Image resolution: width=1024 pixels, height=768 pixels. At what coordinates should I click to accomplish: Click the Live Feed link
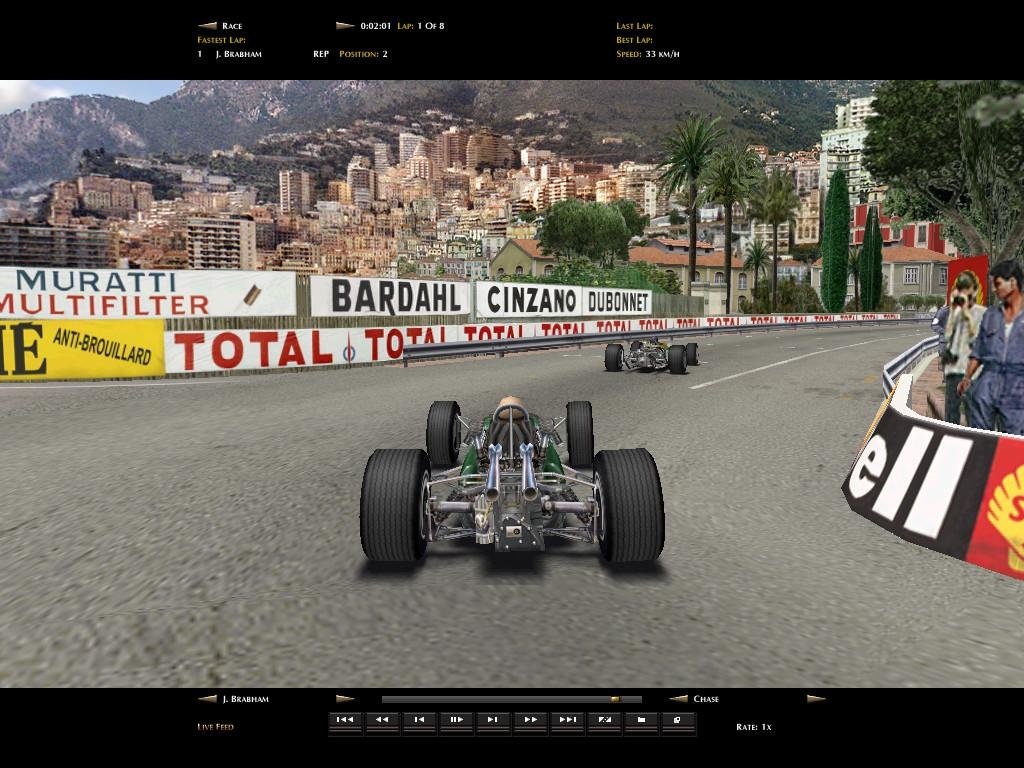click(216, 727)
